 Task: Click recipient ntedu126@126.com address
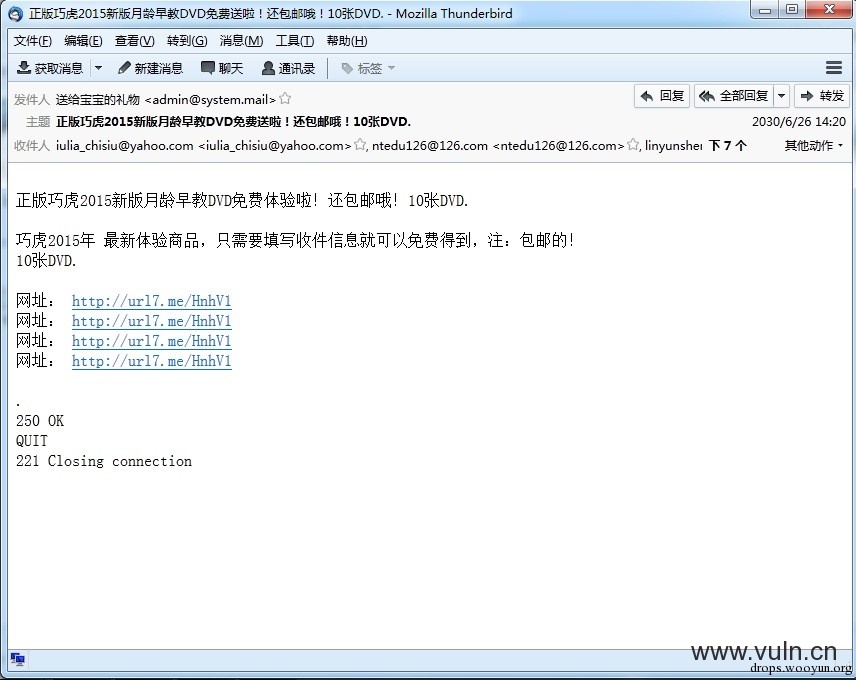click(498, 146)
